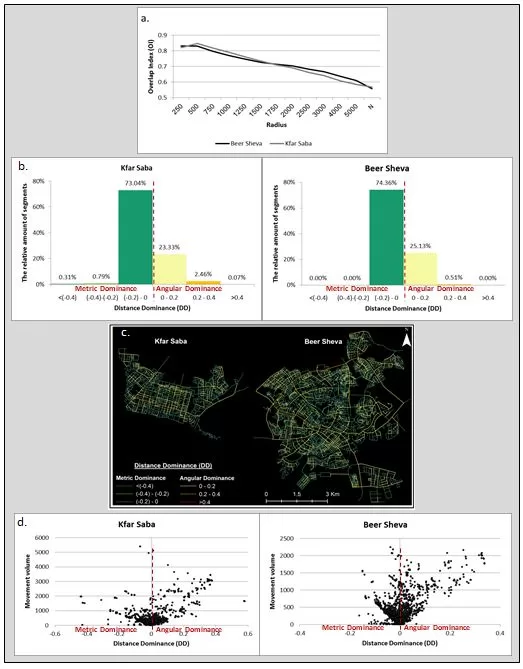
Task: Click the Kfar Saba scatter plot title
Action: point(136,524)
